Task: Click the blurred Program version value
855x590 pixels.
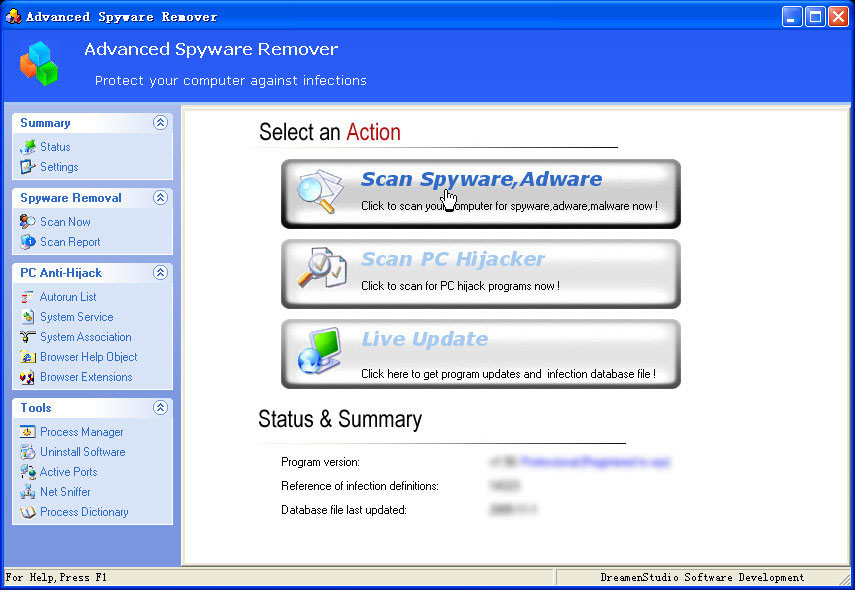Action: (580, 462)
